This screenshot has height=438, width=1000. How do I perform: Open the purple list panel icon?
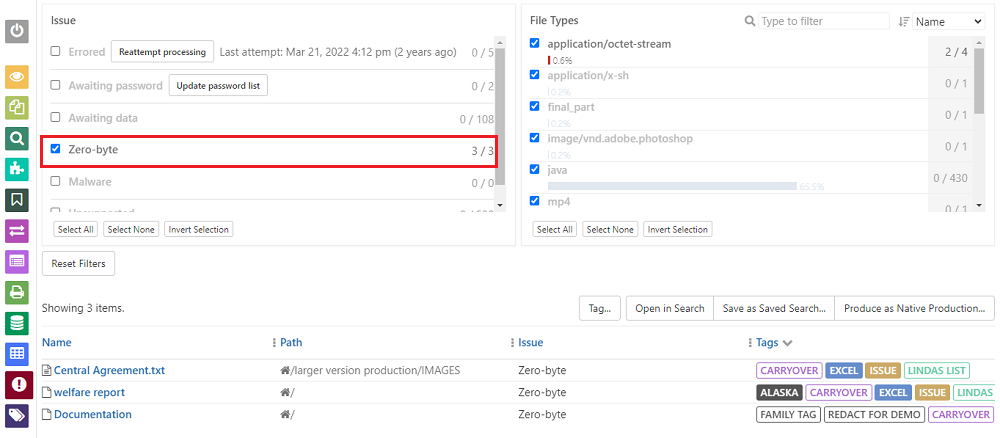(x=17, y=261)
